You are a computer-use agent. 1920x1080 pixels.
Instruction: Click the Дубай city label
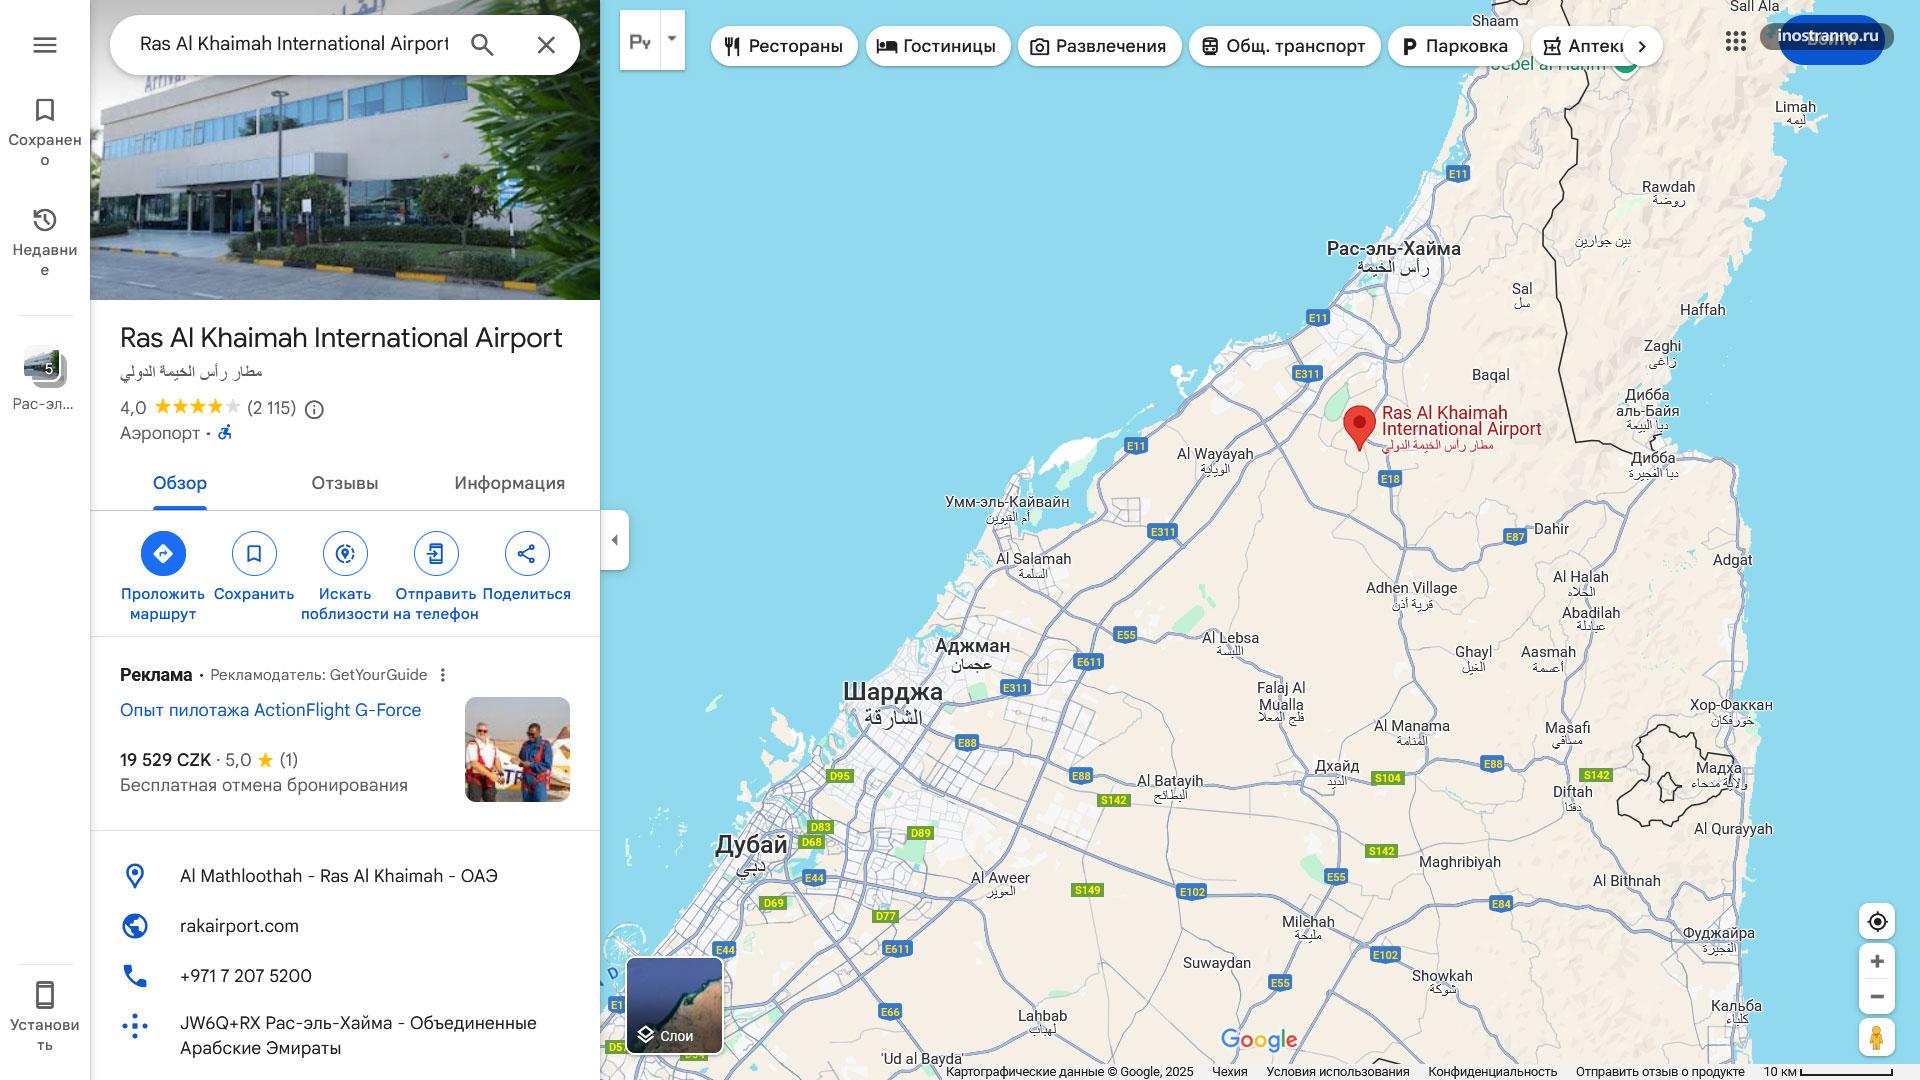pyautogui.click(x=751, y=845)
